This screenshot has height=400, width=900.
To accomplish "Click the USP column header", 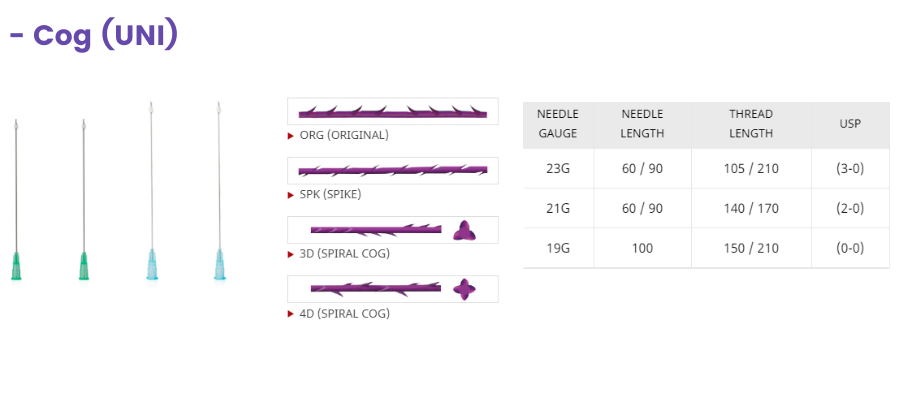I will click(850, 124).
